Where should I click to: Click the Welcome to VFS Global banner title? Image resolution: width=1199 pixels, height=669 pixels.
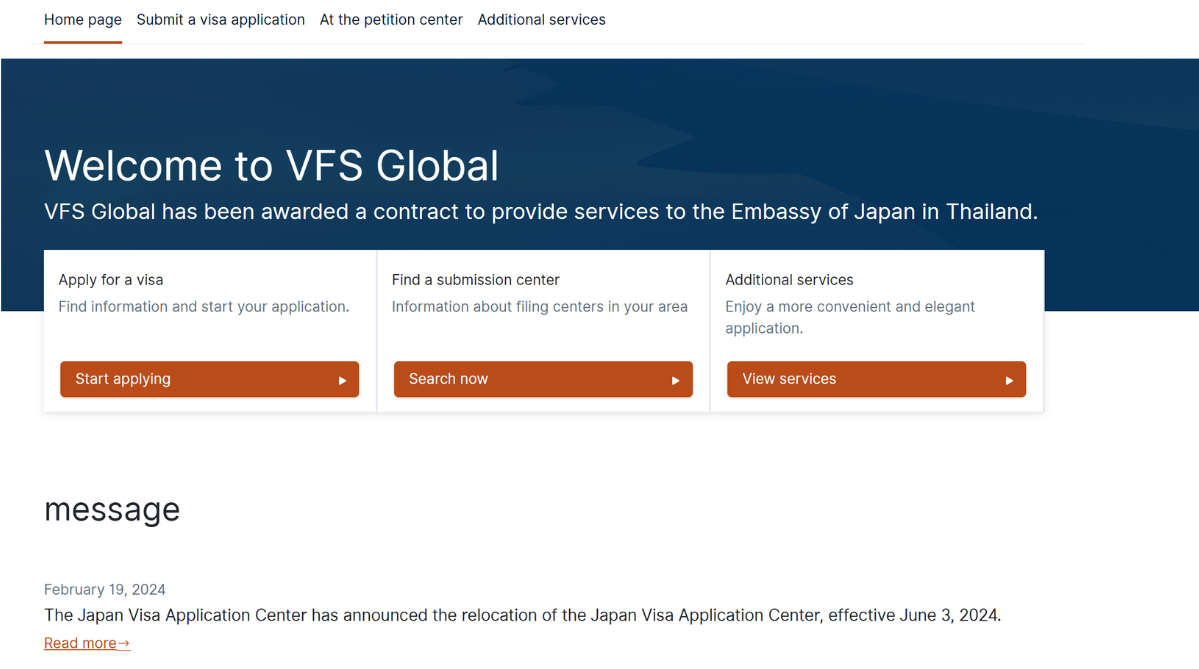pyautogui.click(x=271, y=166)
